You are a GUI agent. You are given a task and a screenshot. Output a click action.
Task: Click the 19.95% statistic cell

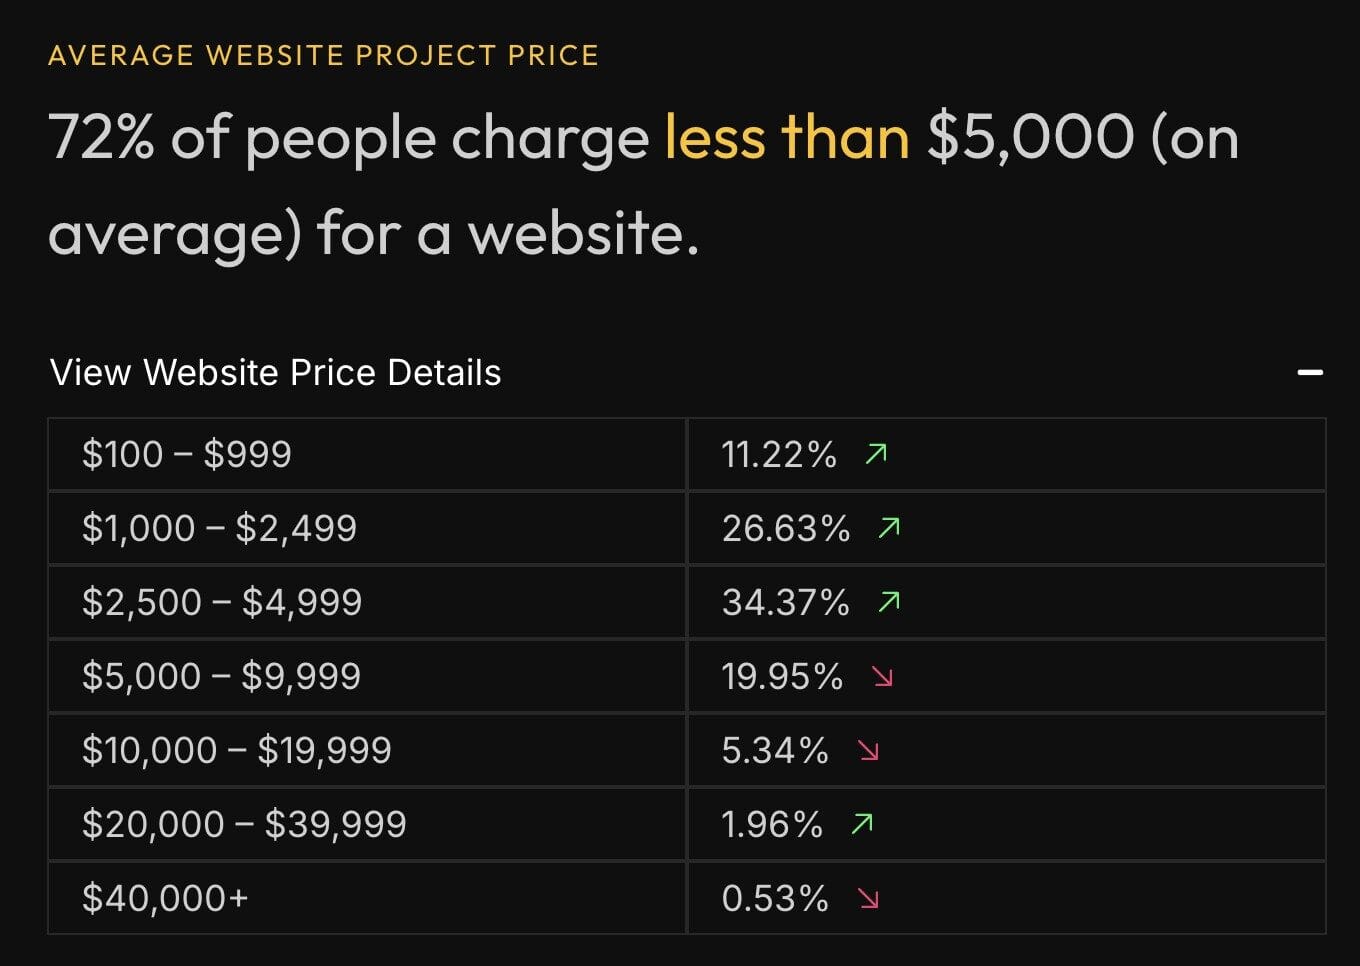pos(781,675)
